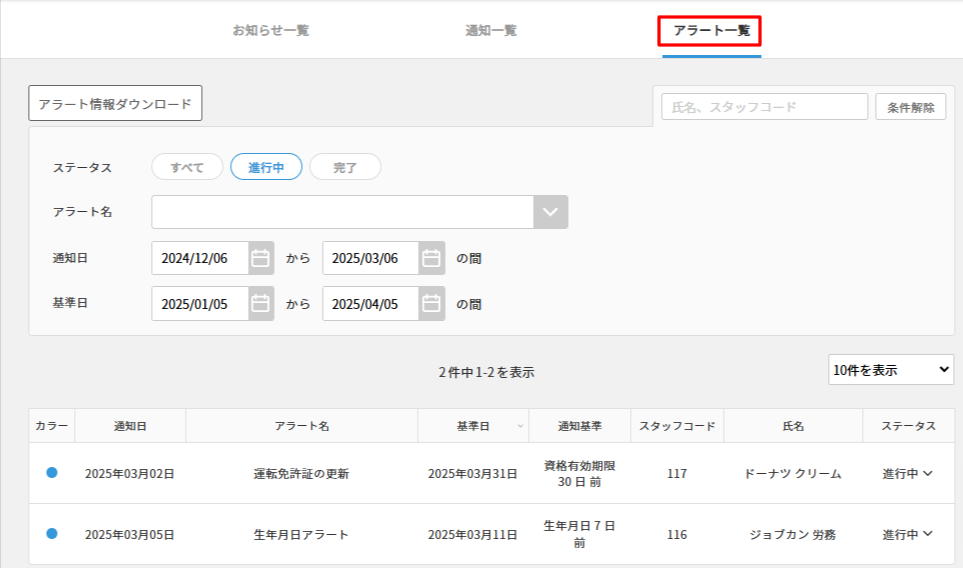
Task: Select the 進行中 status filter
Action: 266,168
